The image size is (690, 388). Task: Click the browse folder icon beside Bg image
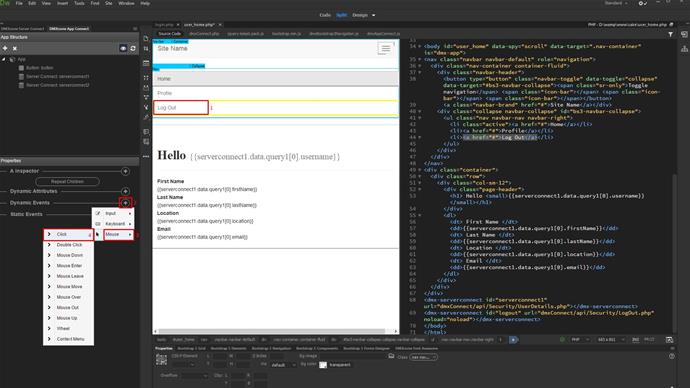pyautogui.click(x=391, y=356)
